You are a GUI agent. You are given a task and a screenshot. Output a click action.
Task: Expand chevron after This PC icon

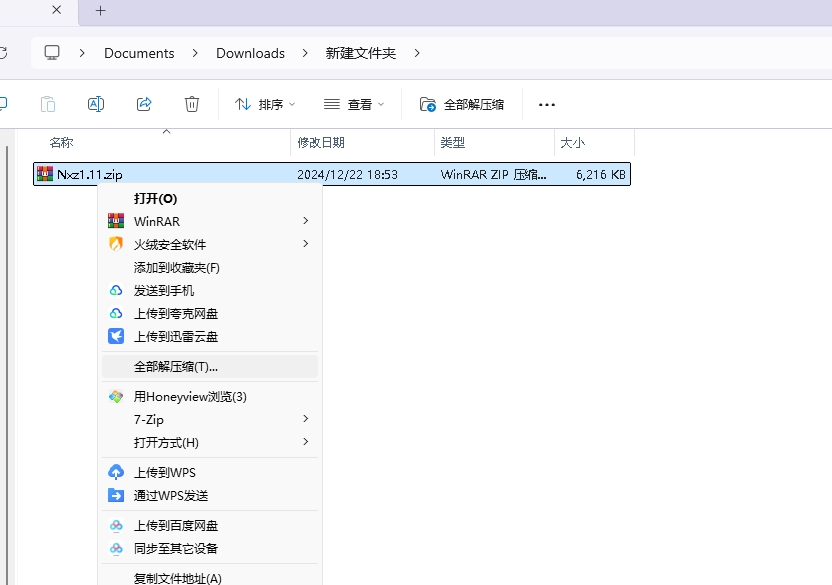[x=82, y=53]
